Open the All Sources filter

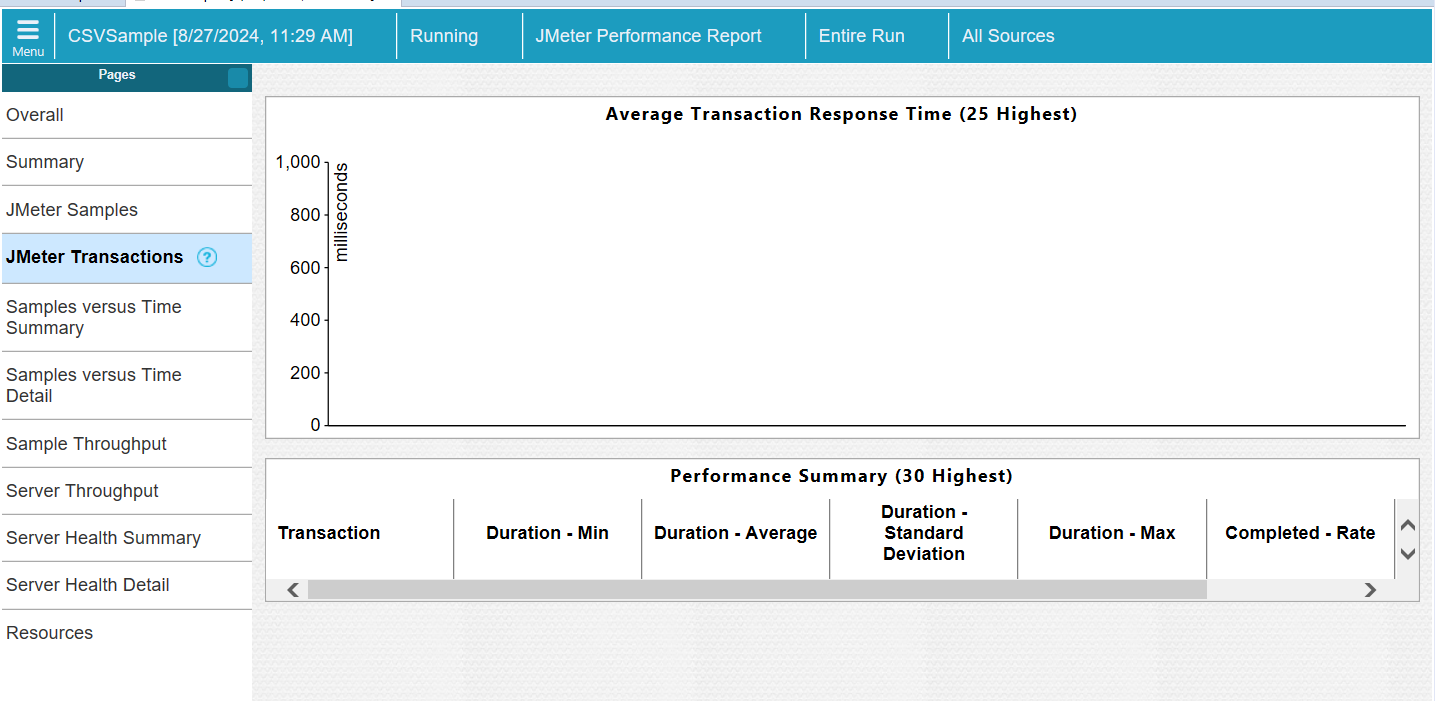click(x=1008, y=36)
